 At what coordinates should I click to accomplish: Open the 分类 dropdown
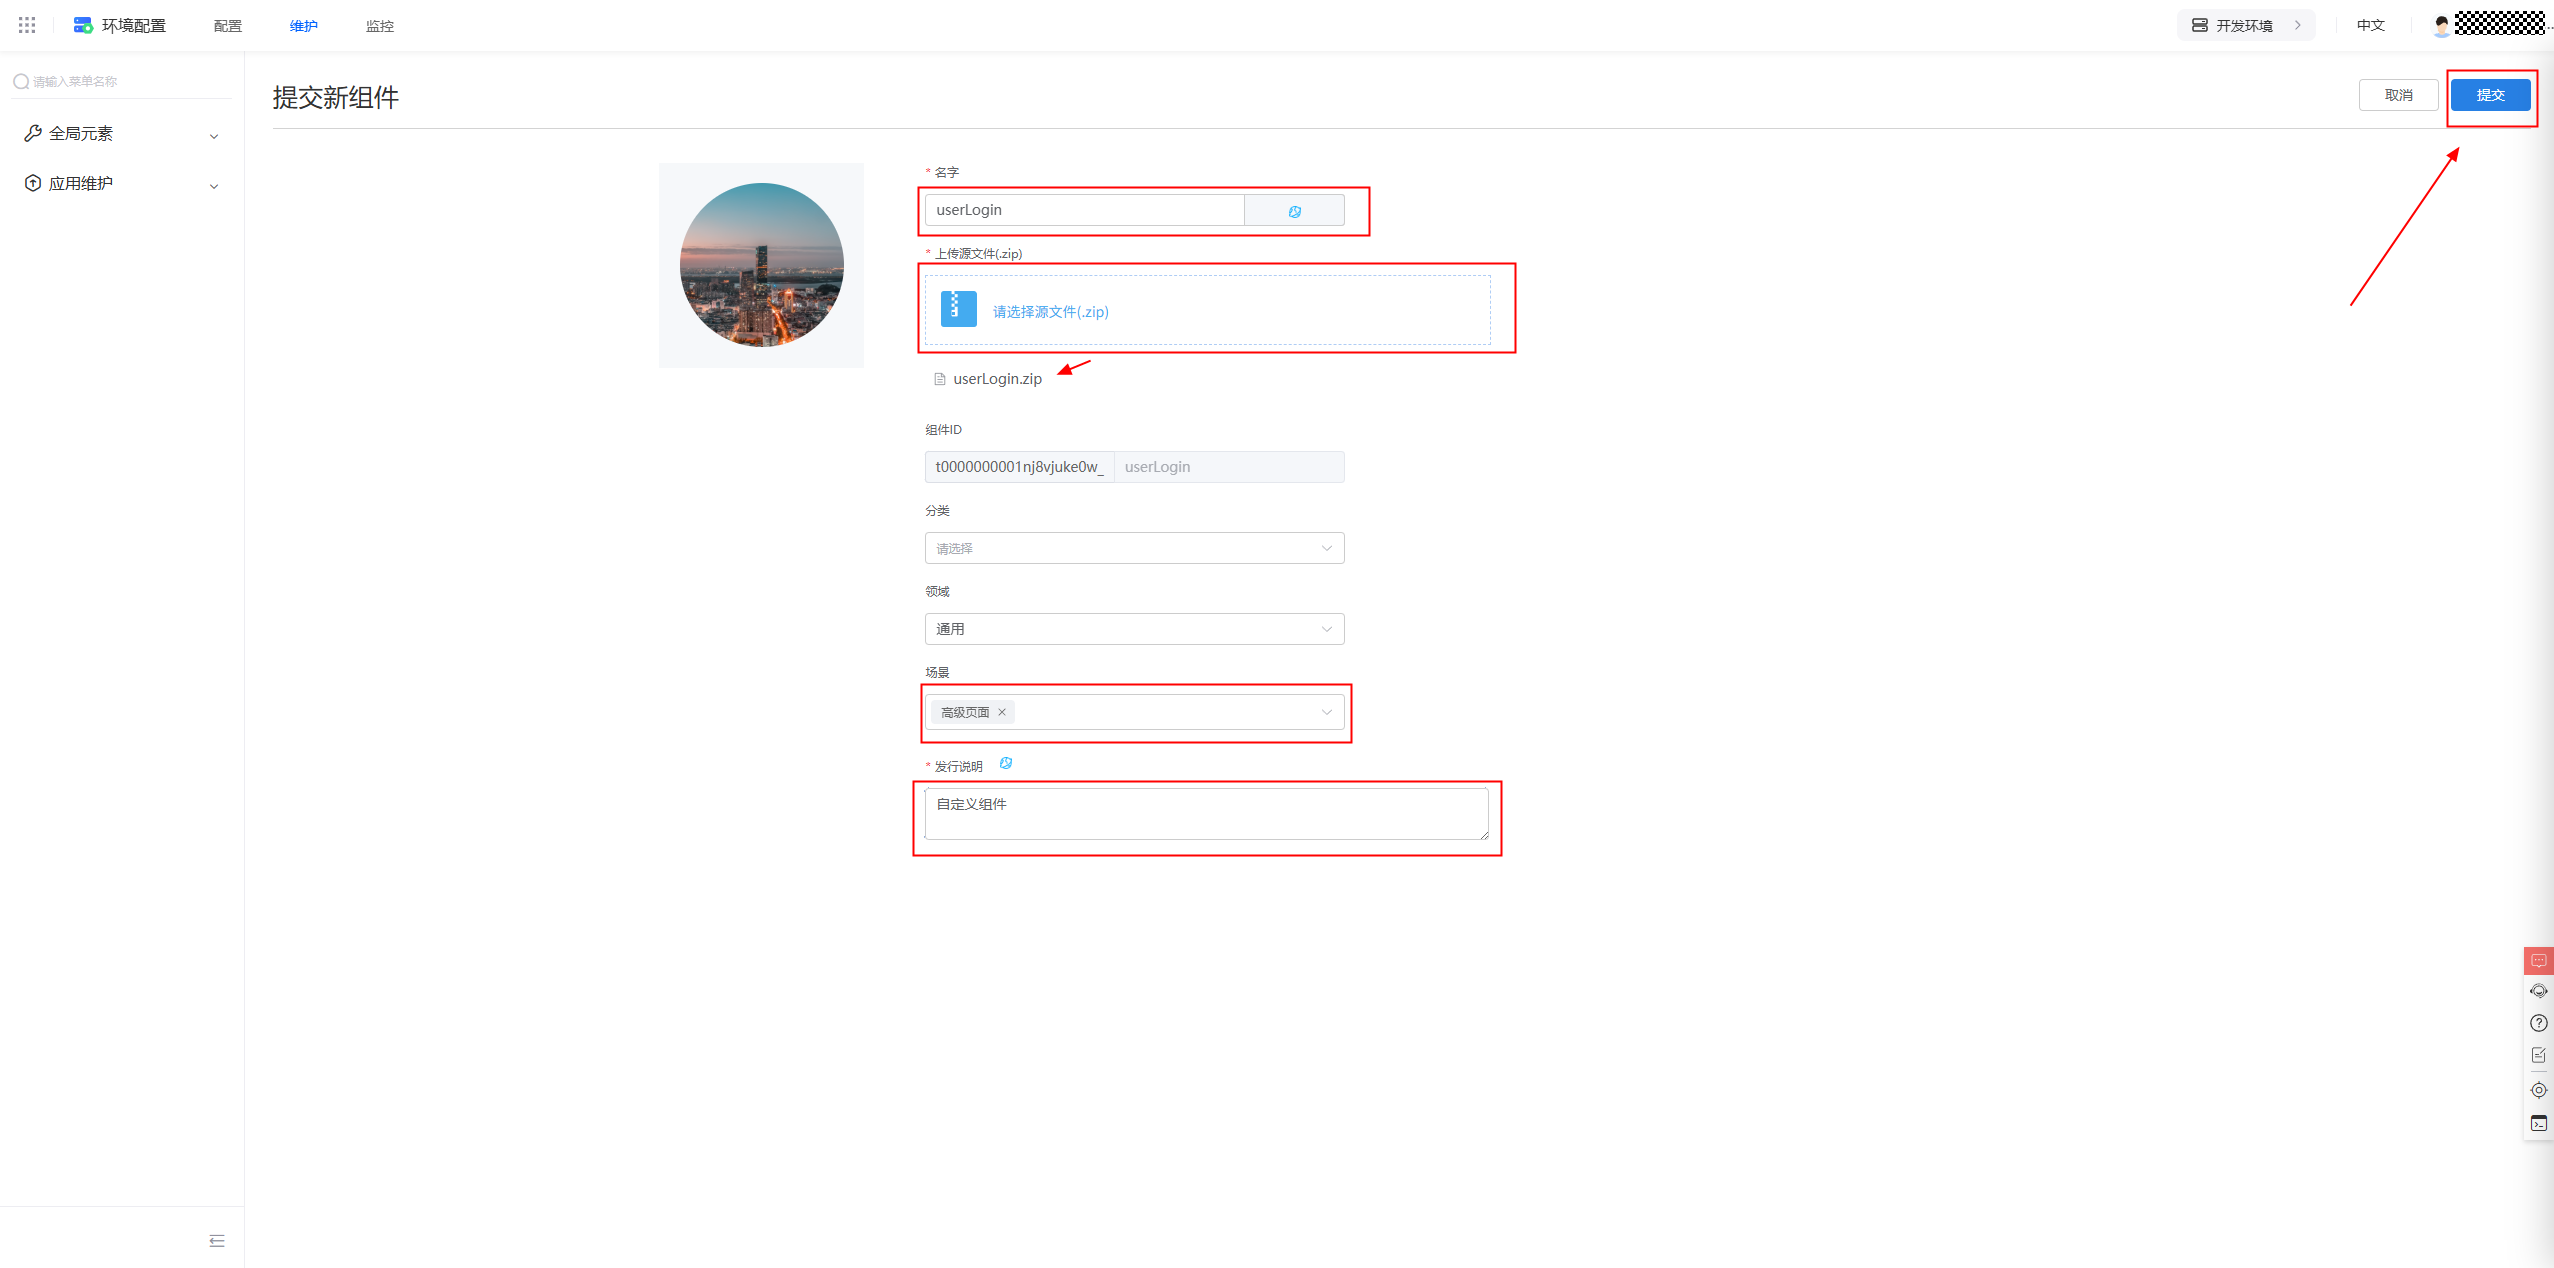point(1134,548)
